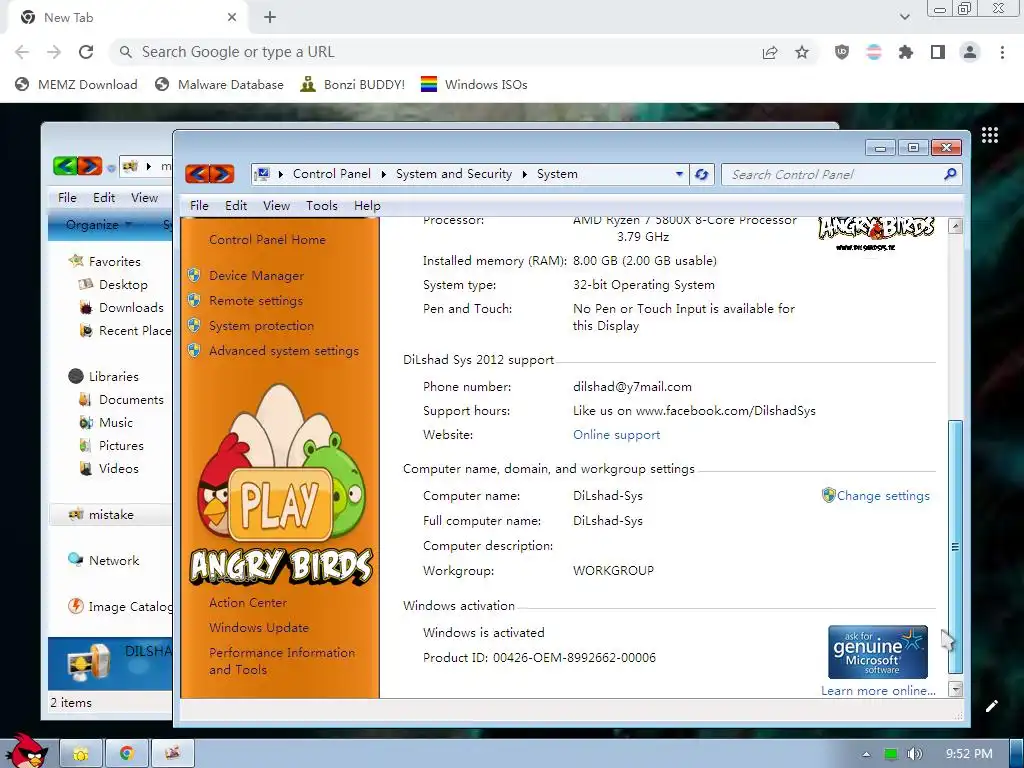Open System protection
This screenshot has width=1024, height=768.
click(261, 325)
